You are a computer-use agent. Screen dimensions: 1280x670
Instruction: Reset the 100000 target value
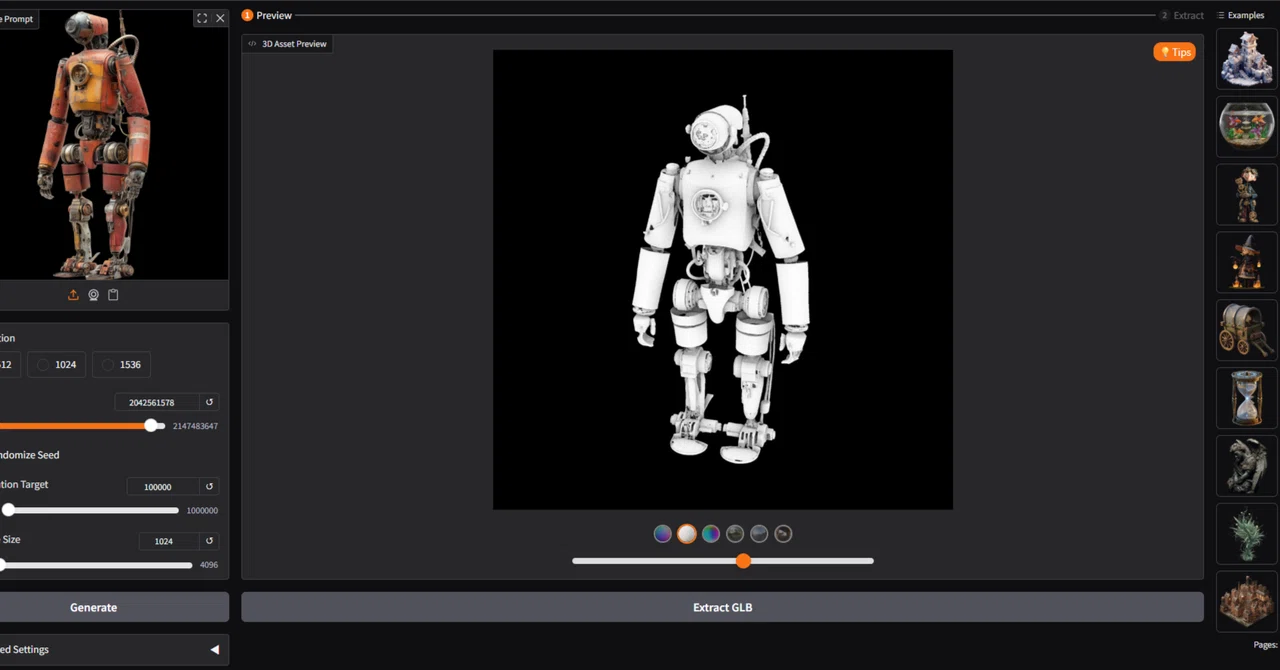pyautogui.click(x=209, y=486)
